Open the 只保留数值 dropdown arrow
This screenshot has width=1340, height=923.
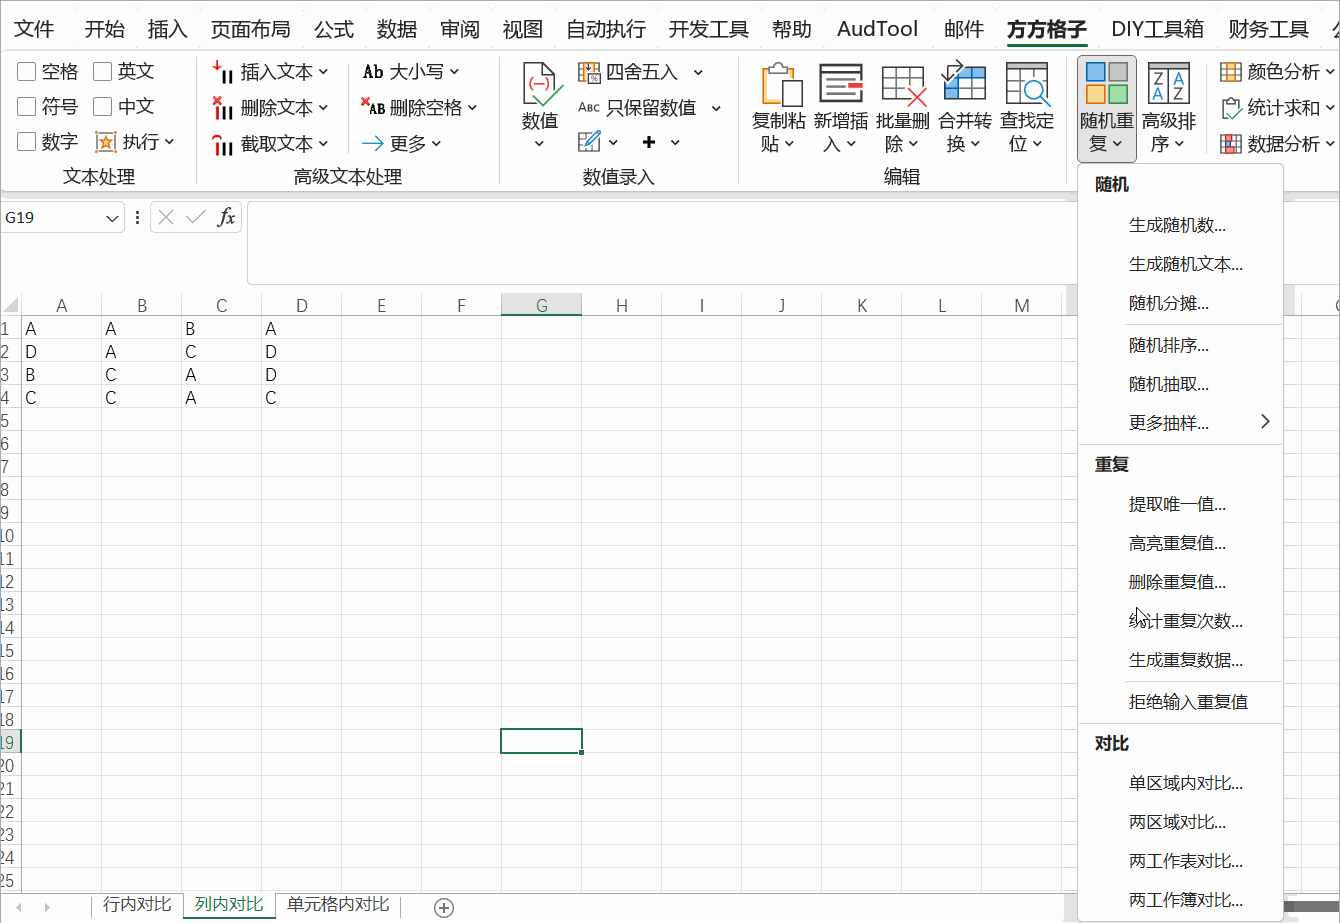(x=716, y=106)
